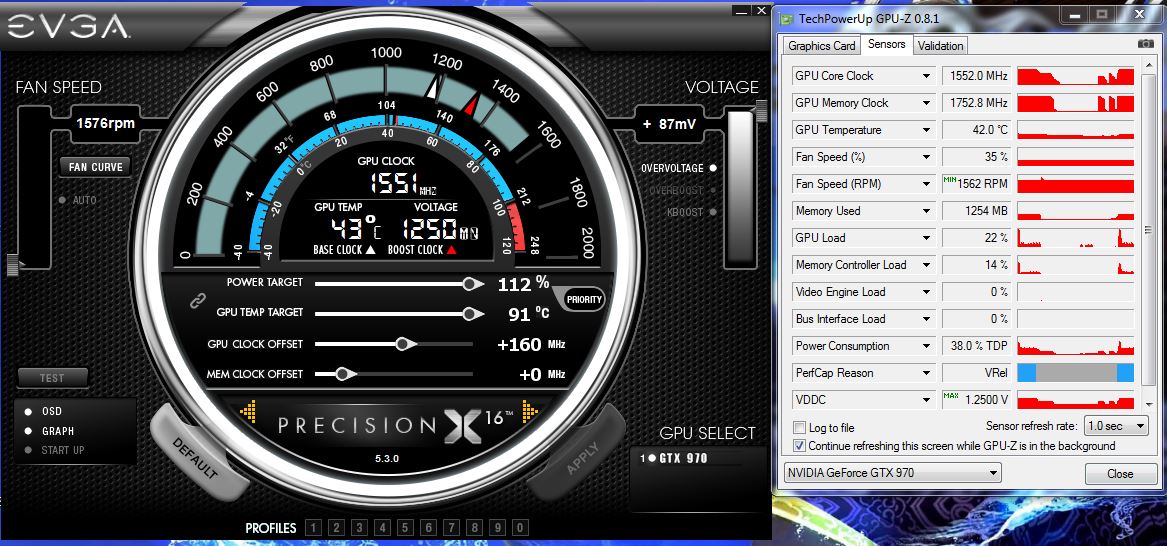Click the TEST button

[52, 378]
